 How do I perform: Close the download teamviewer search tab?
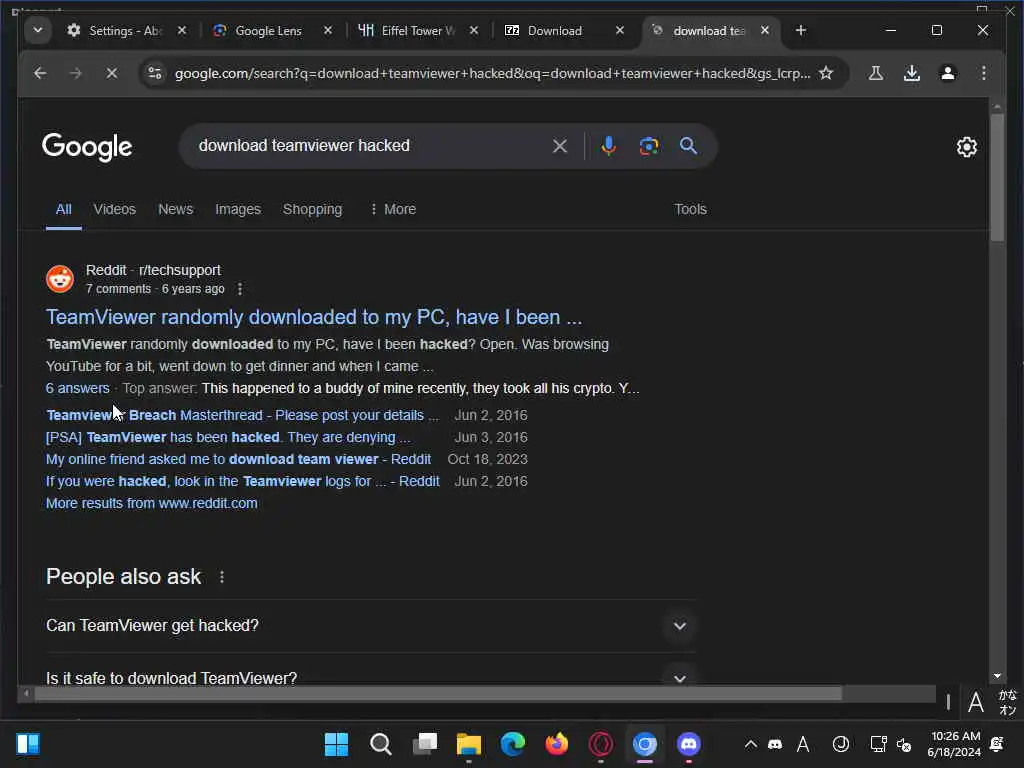click(765, 31)
